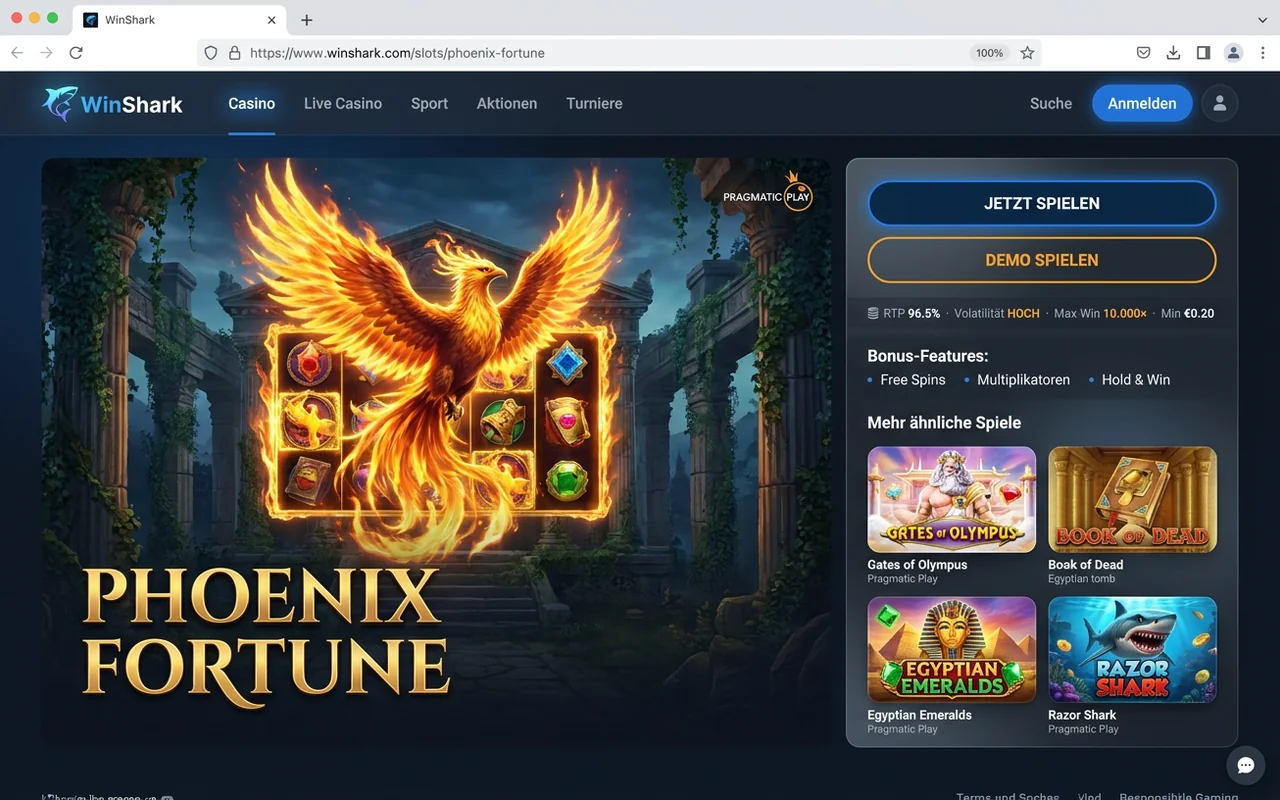Click the 'Max Win 10.000×' stat

(1100, 313)
